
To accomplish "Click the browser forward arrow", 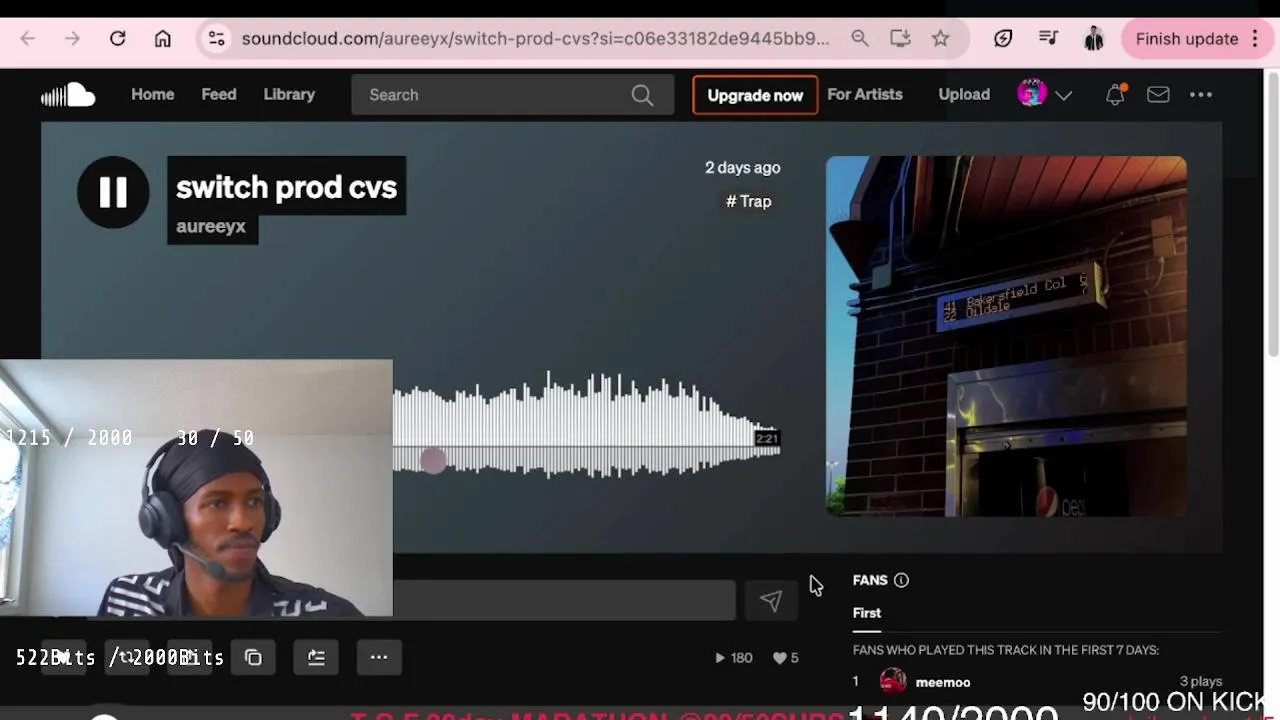I will click(72, 39).
